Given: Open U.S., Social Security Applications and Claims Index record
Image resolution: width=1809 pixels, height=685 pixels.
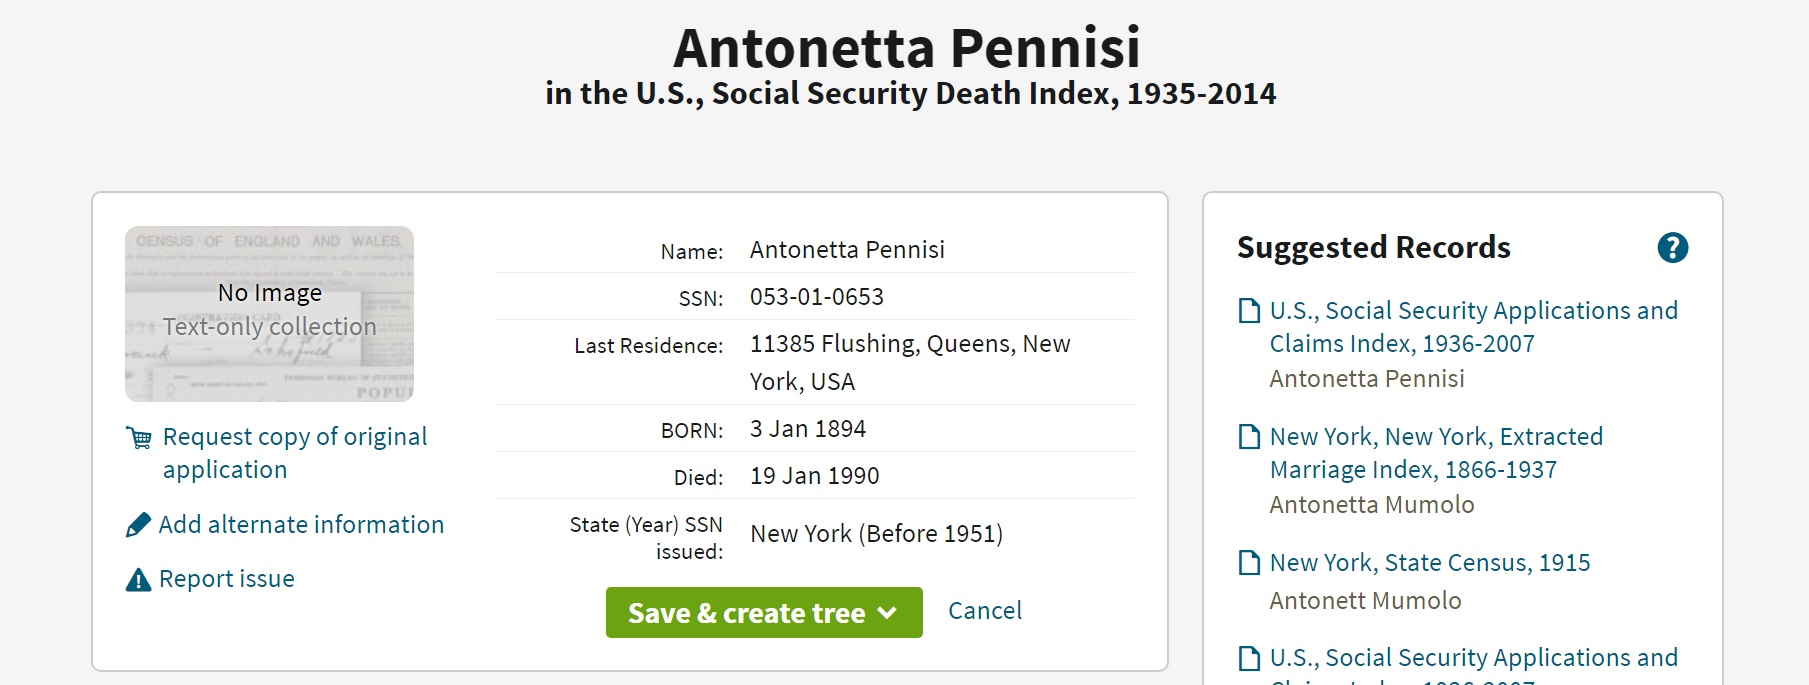Looking at the screenshot, I should (x=1473, y=327).
